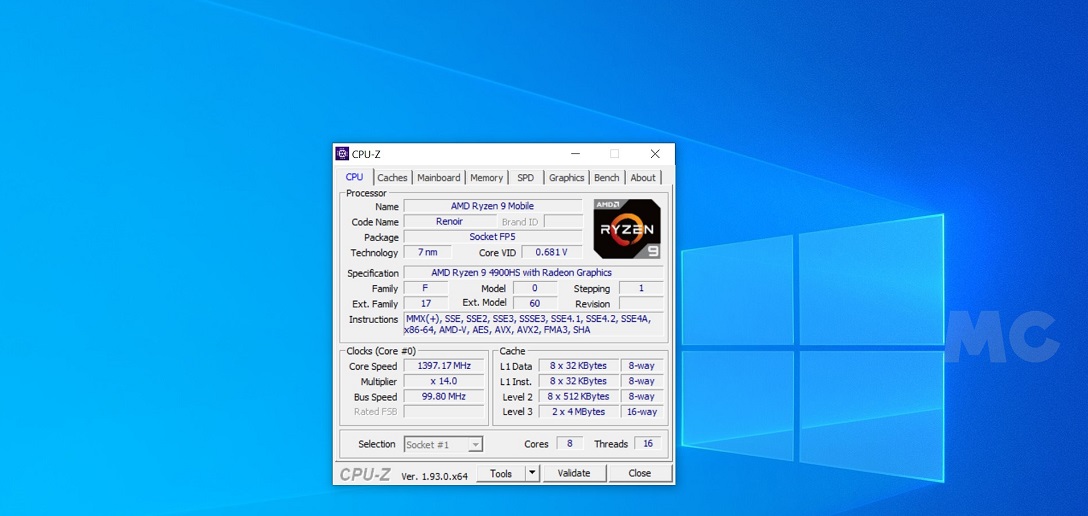The width and height of the screenshot is (1088, 516).
Task: Switch to the Caches tab
Action: (x=392, y=178)
